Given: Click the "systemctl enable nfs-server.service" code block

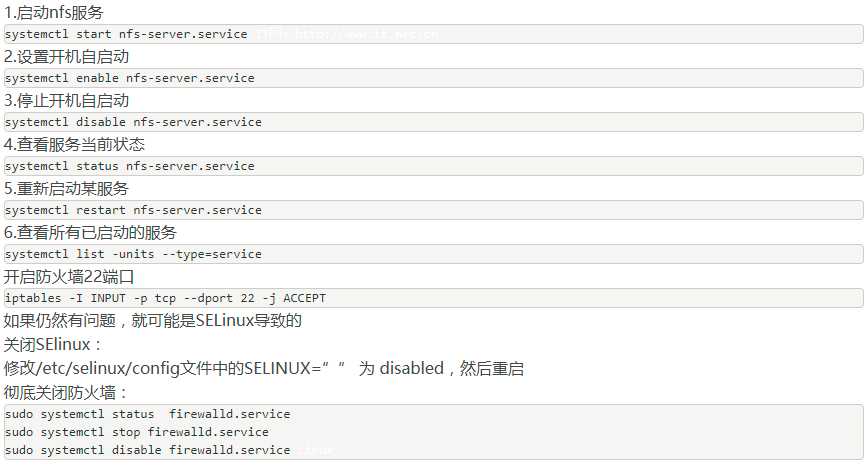Looking at the screenshot, I should pos(130,78).
